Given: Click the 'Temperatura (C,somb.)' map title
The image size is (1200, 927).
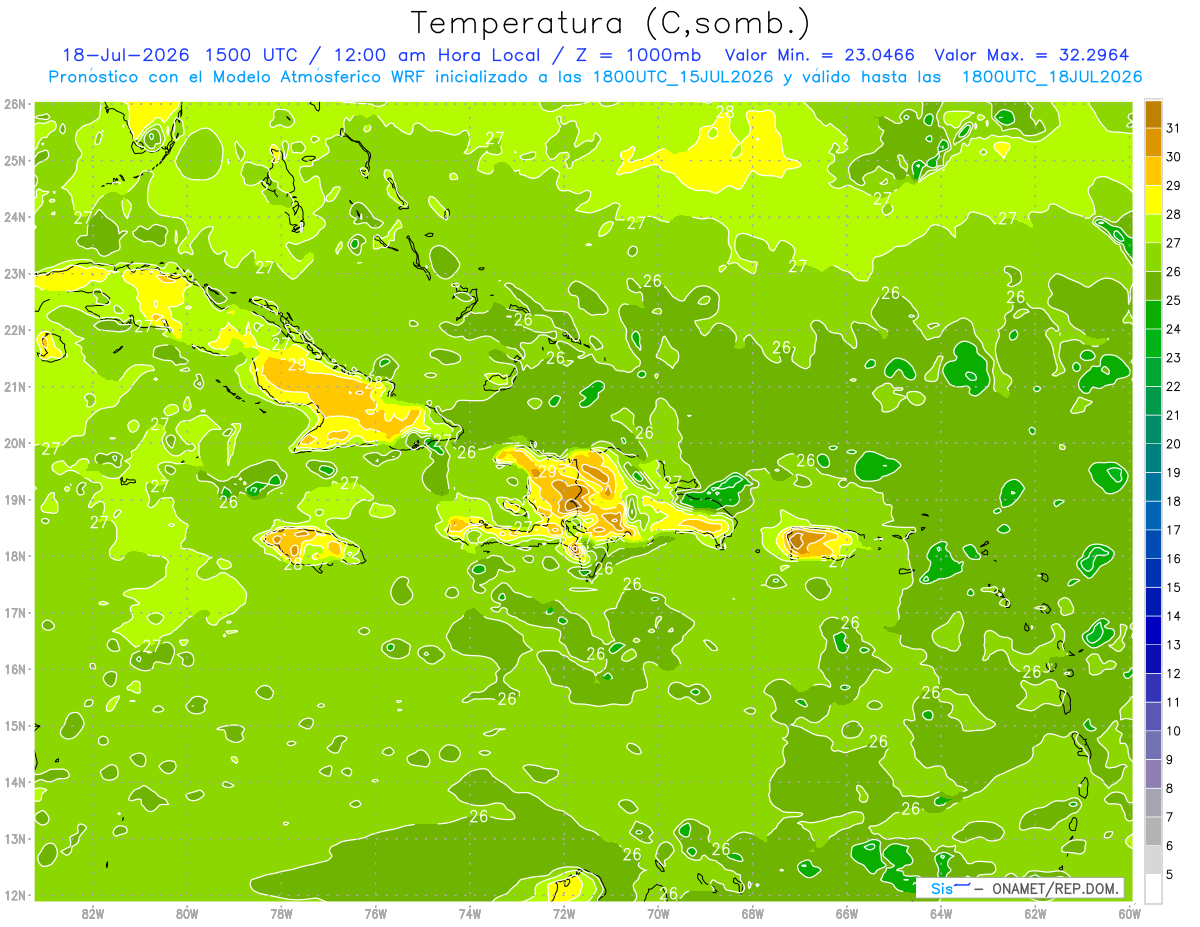Looking at the screenshot, I should pos(611,23).
